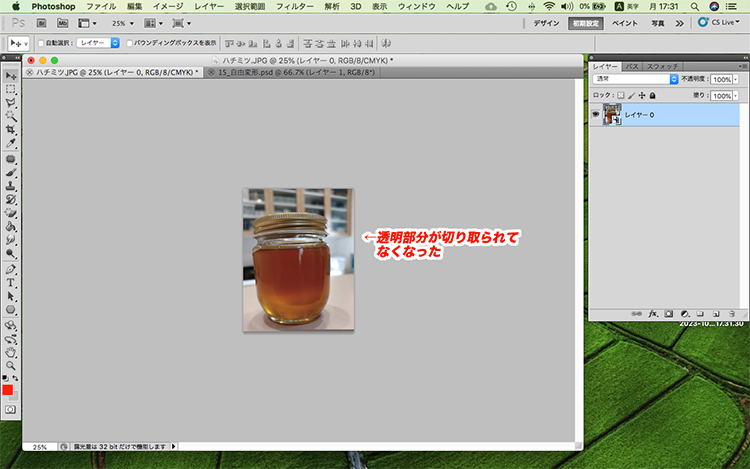Select the Polygonal Lasso tool
The height and width of the screenshot is (469, 750).
tap(11, 103)
